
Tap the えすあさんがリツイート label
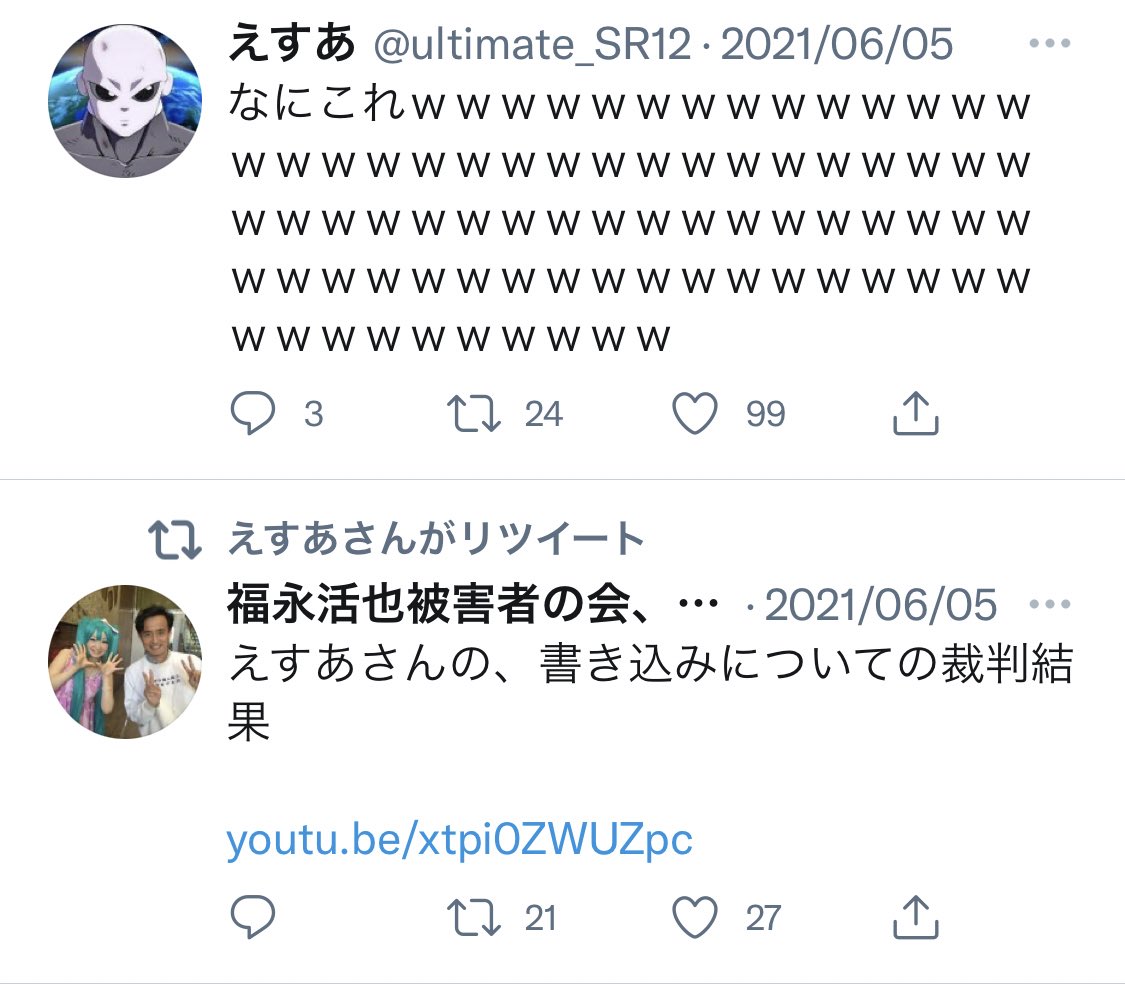point(436,538)
